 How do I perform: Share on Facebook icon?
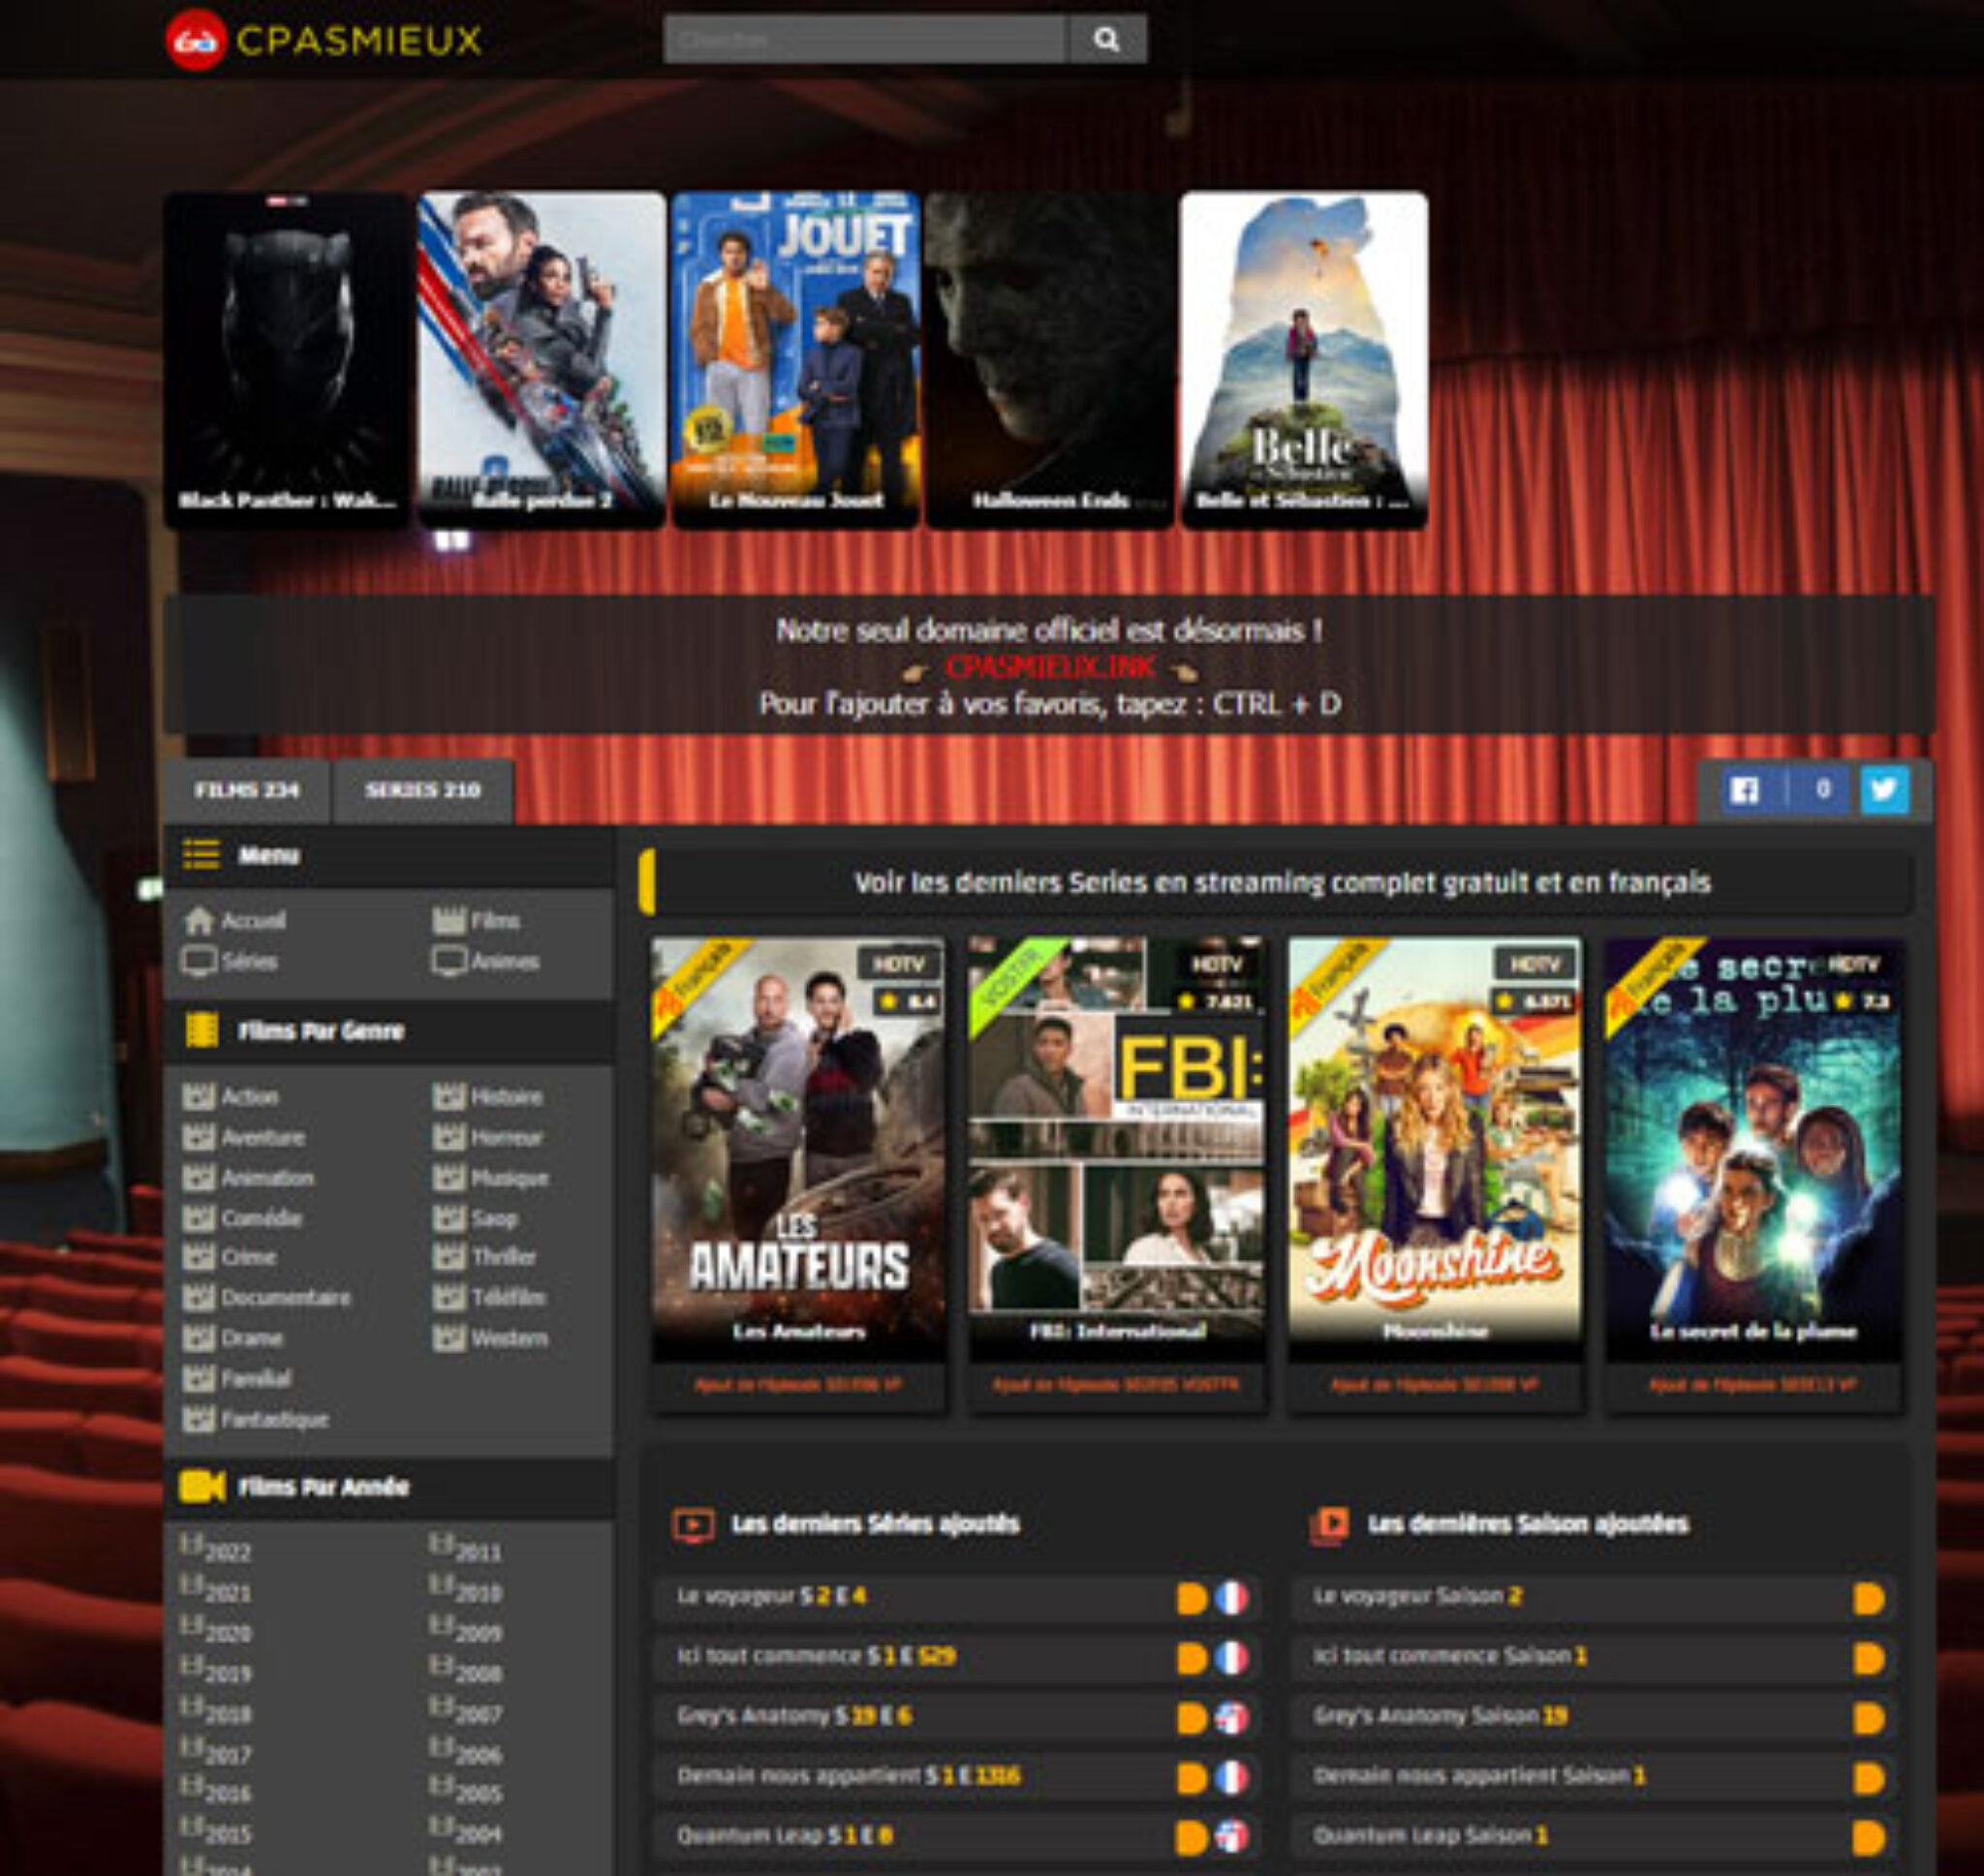point(1744,790)
